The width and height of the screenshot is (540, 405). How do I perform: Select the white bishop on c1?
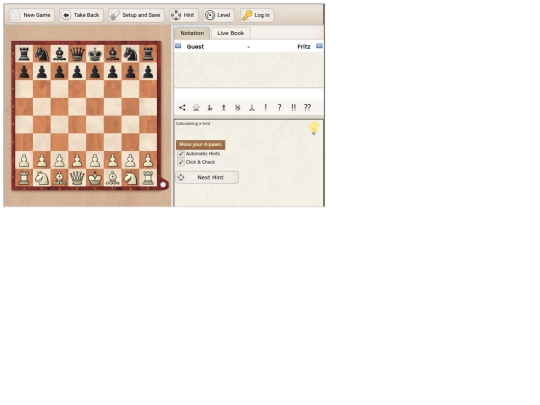[60, 178]
